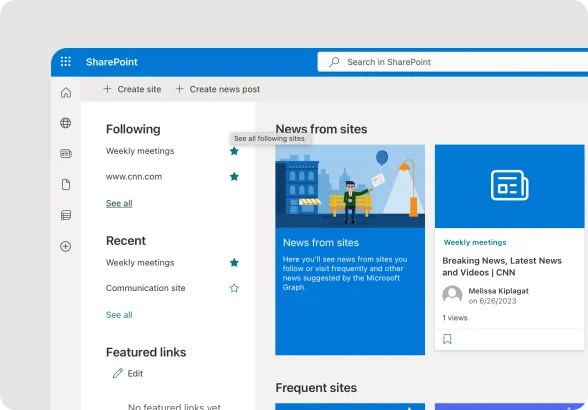
Task: Unfollow Weekly meetings under Following
Action: (234, 151)
